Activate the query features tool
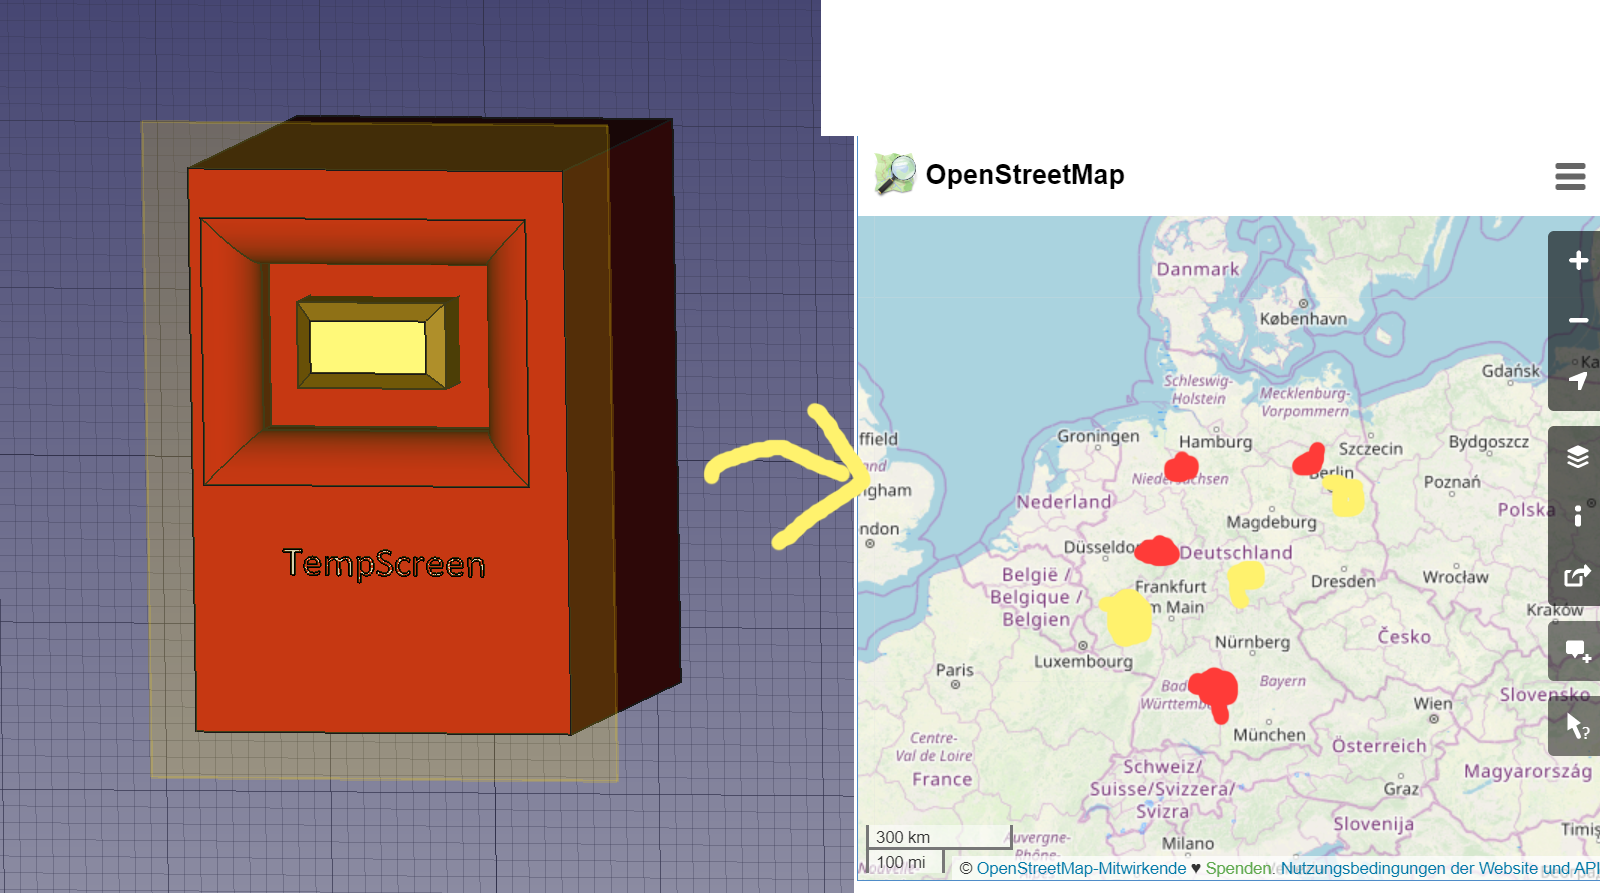 pyautogui.click(x=1578, y=726)
